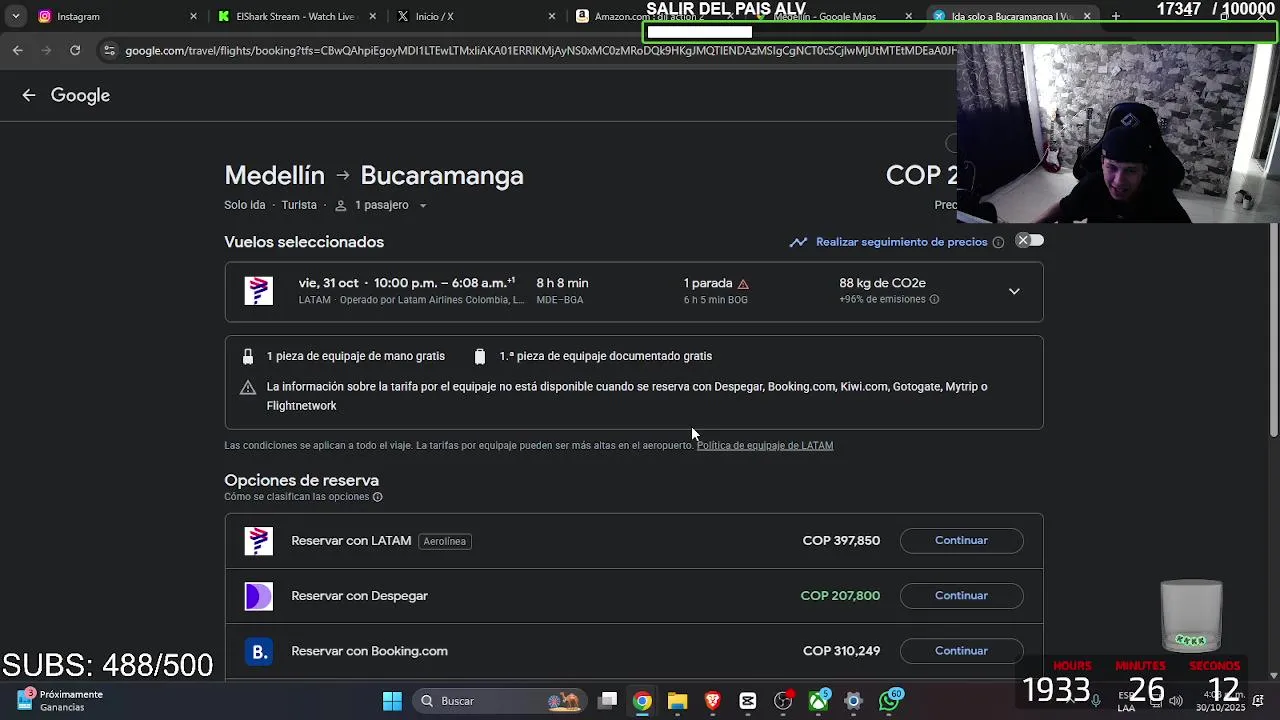Click the baggage fare warning triangle icon
The width and height of the screenshot is (1280, 720).
point(248,387)
